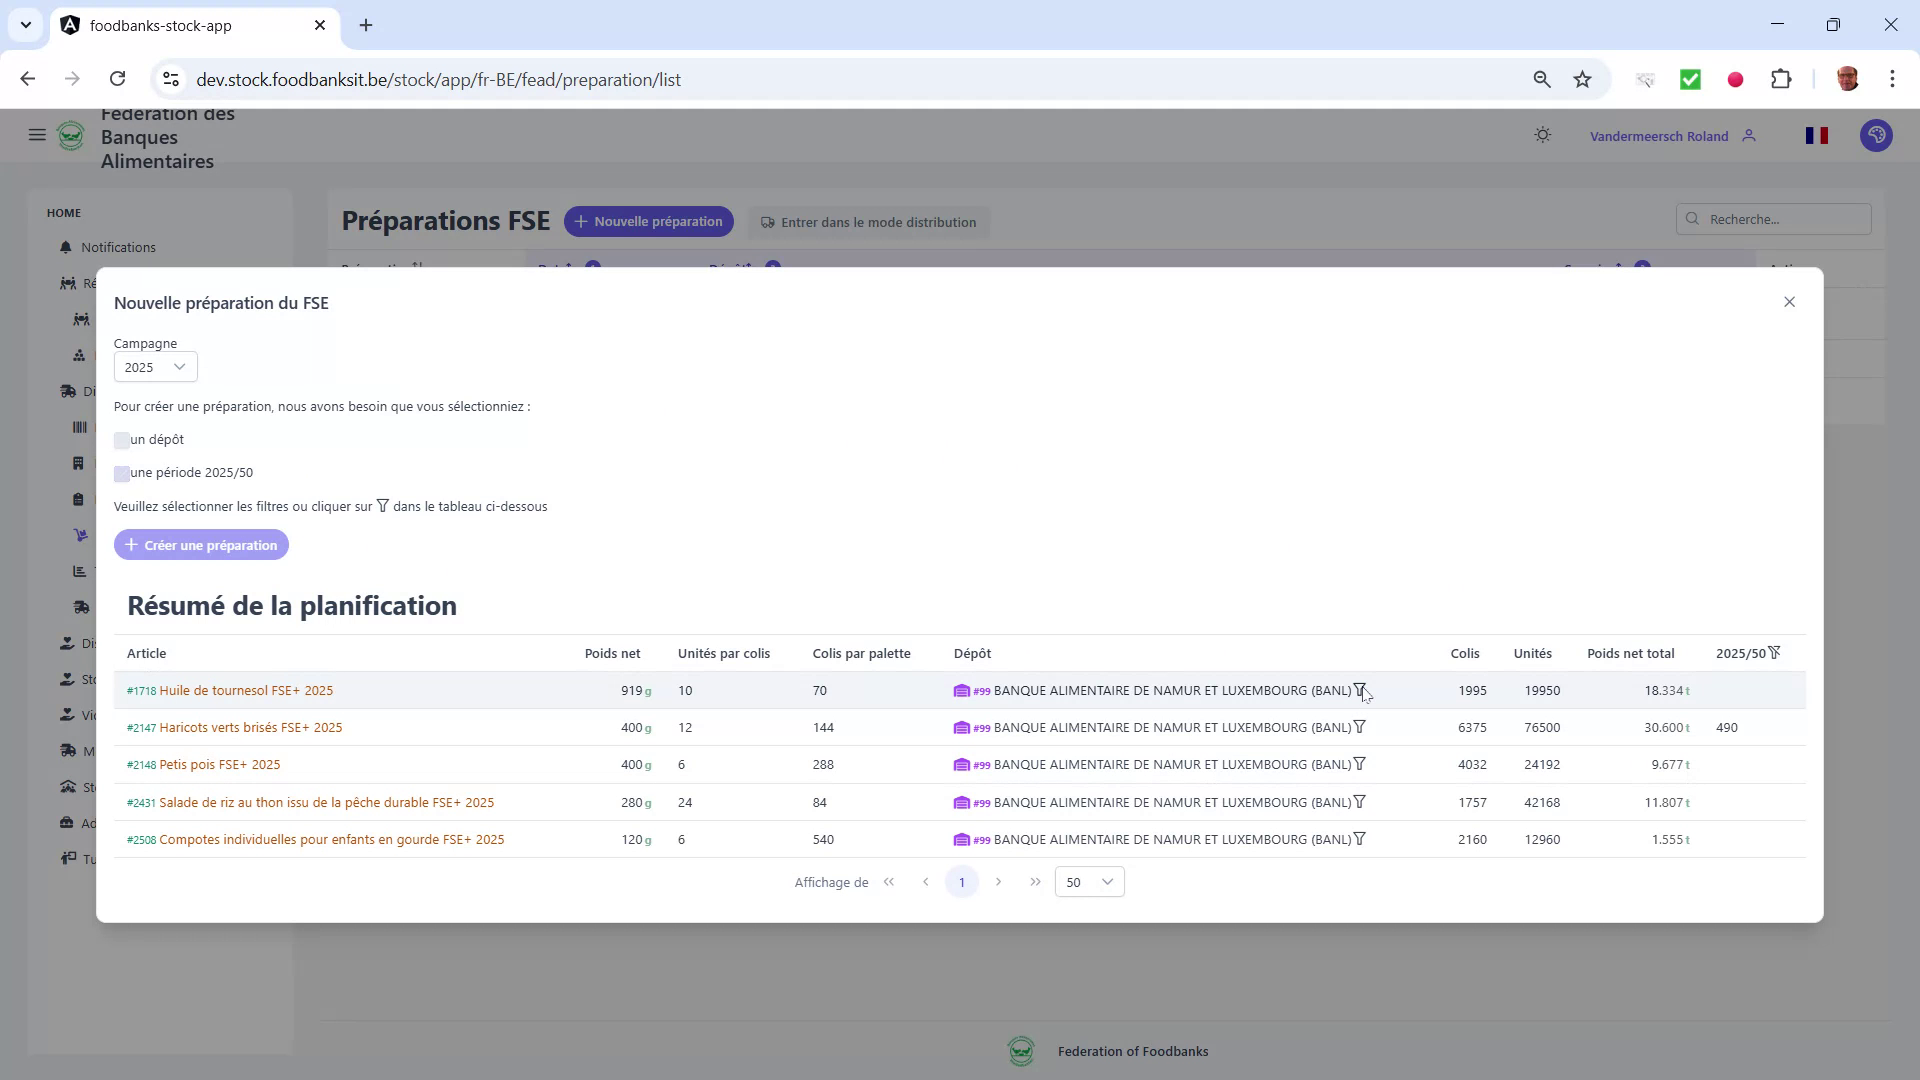1920x1080 pixels.
Task: Open the purple palette icon top right
Action: 1877,135
